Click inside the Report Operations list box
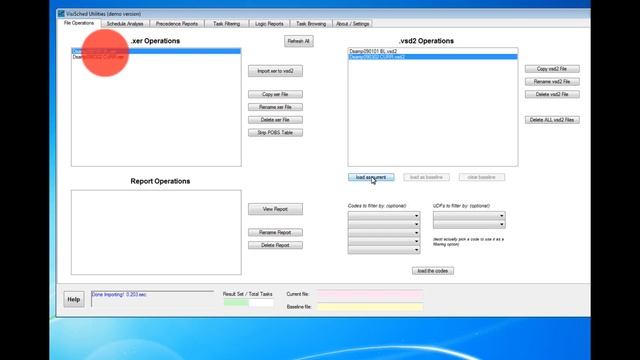This screenshot has height=360, width=640. click(x=156, y=232)
